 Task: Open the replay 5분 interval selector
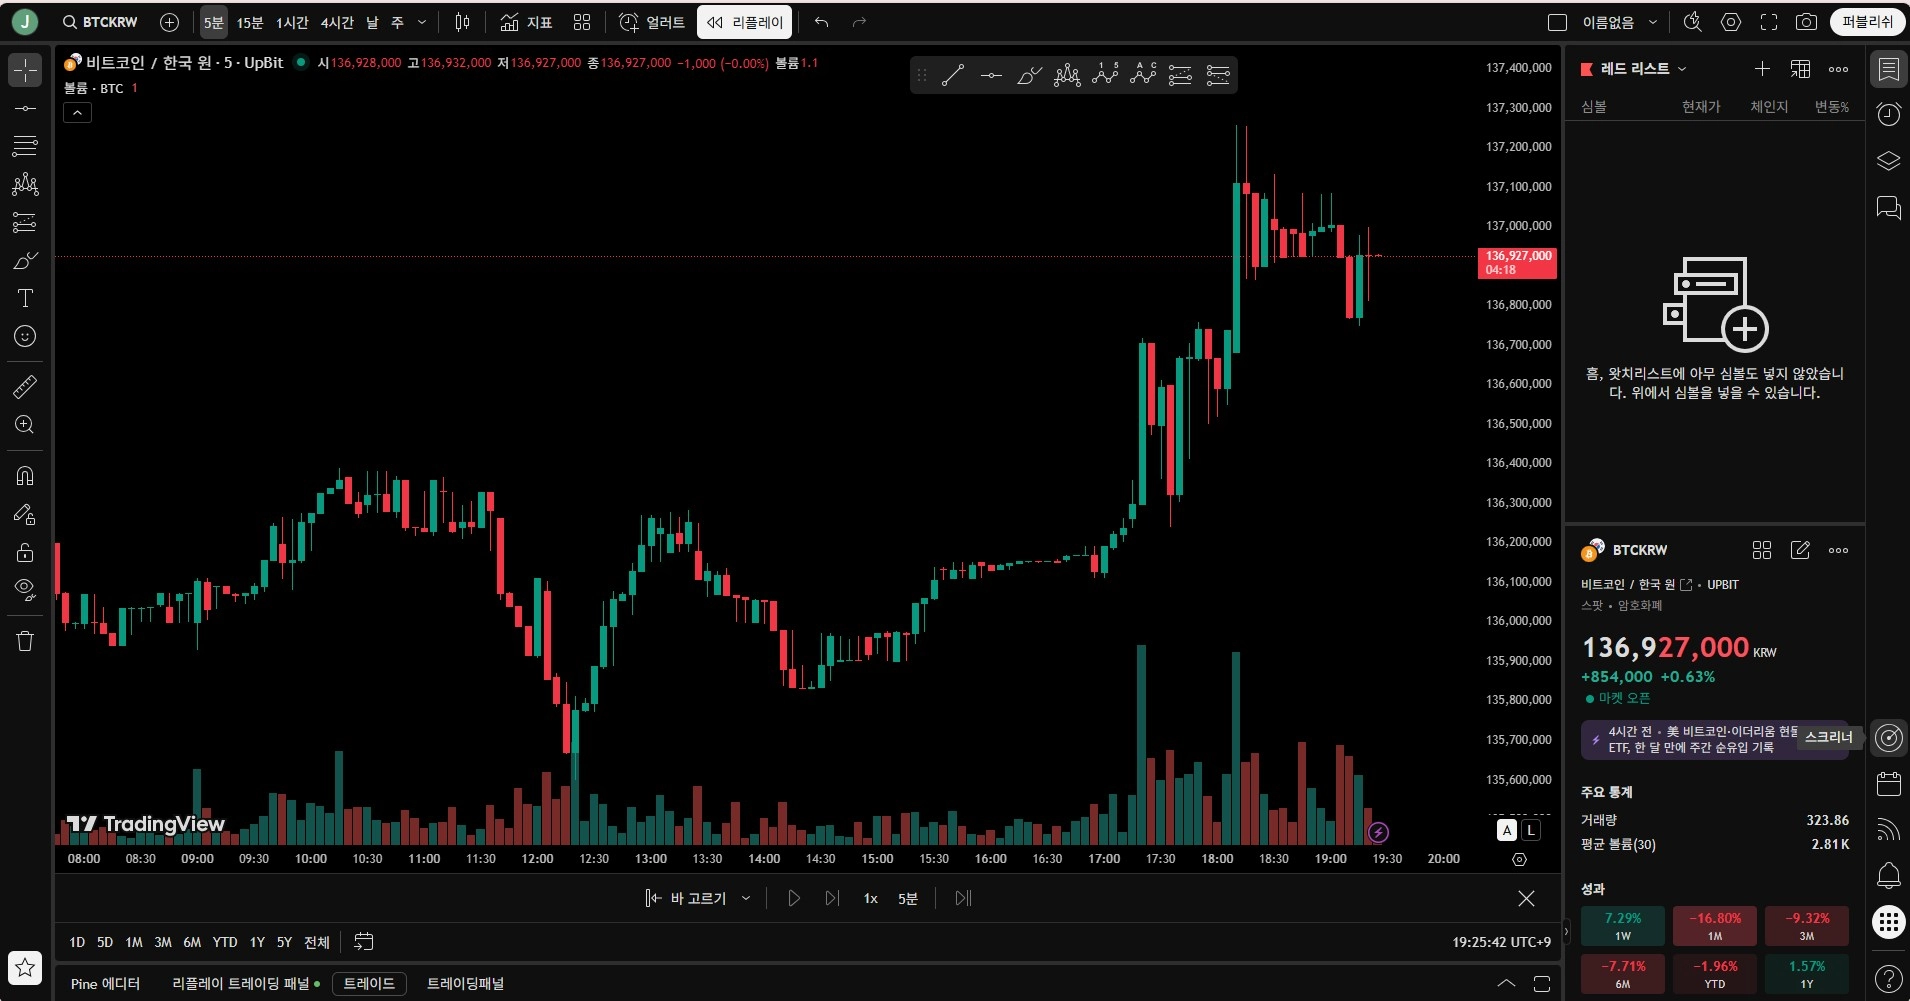(907, 898)
